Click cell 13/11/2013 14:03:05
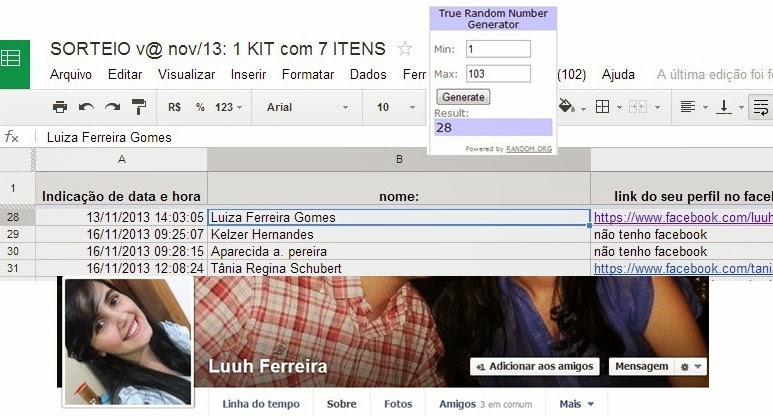 tap(121, 217)
